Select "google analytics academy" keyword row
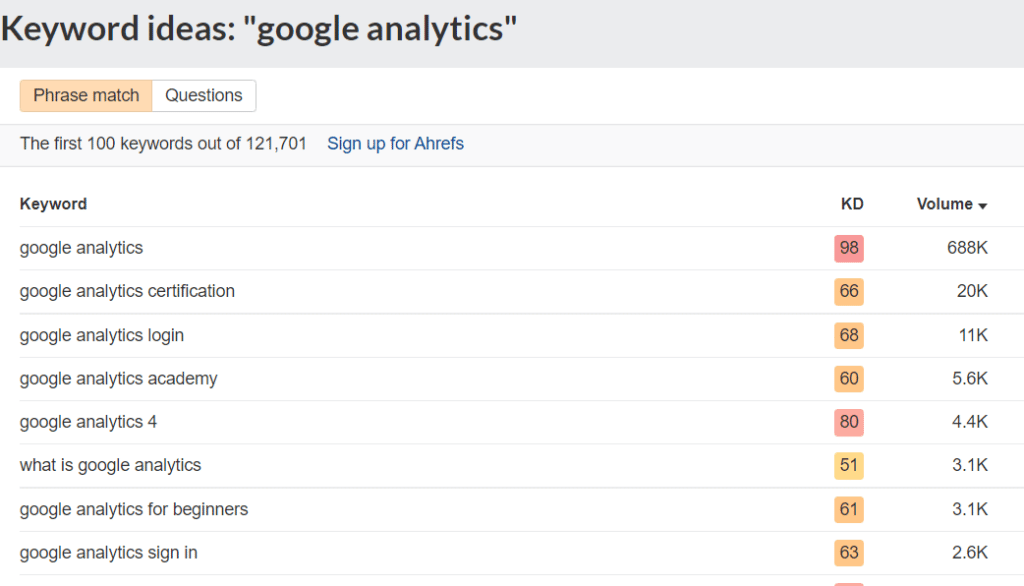 pyautogui.click(x=118, y=379)
